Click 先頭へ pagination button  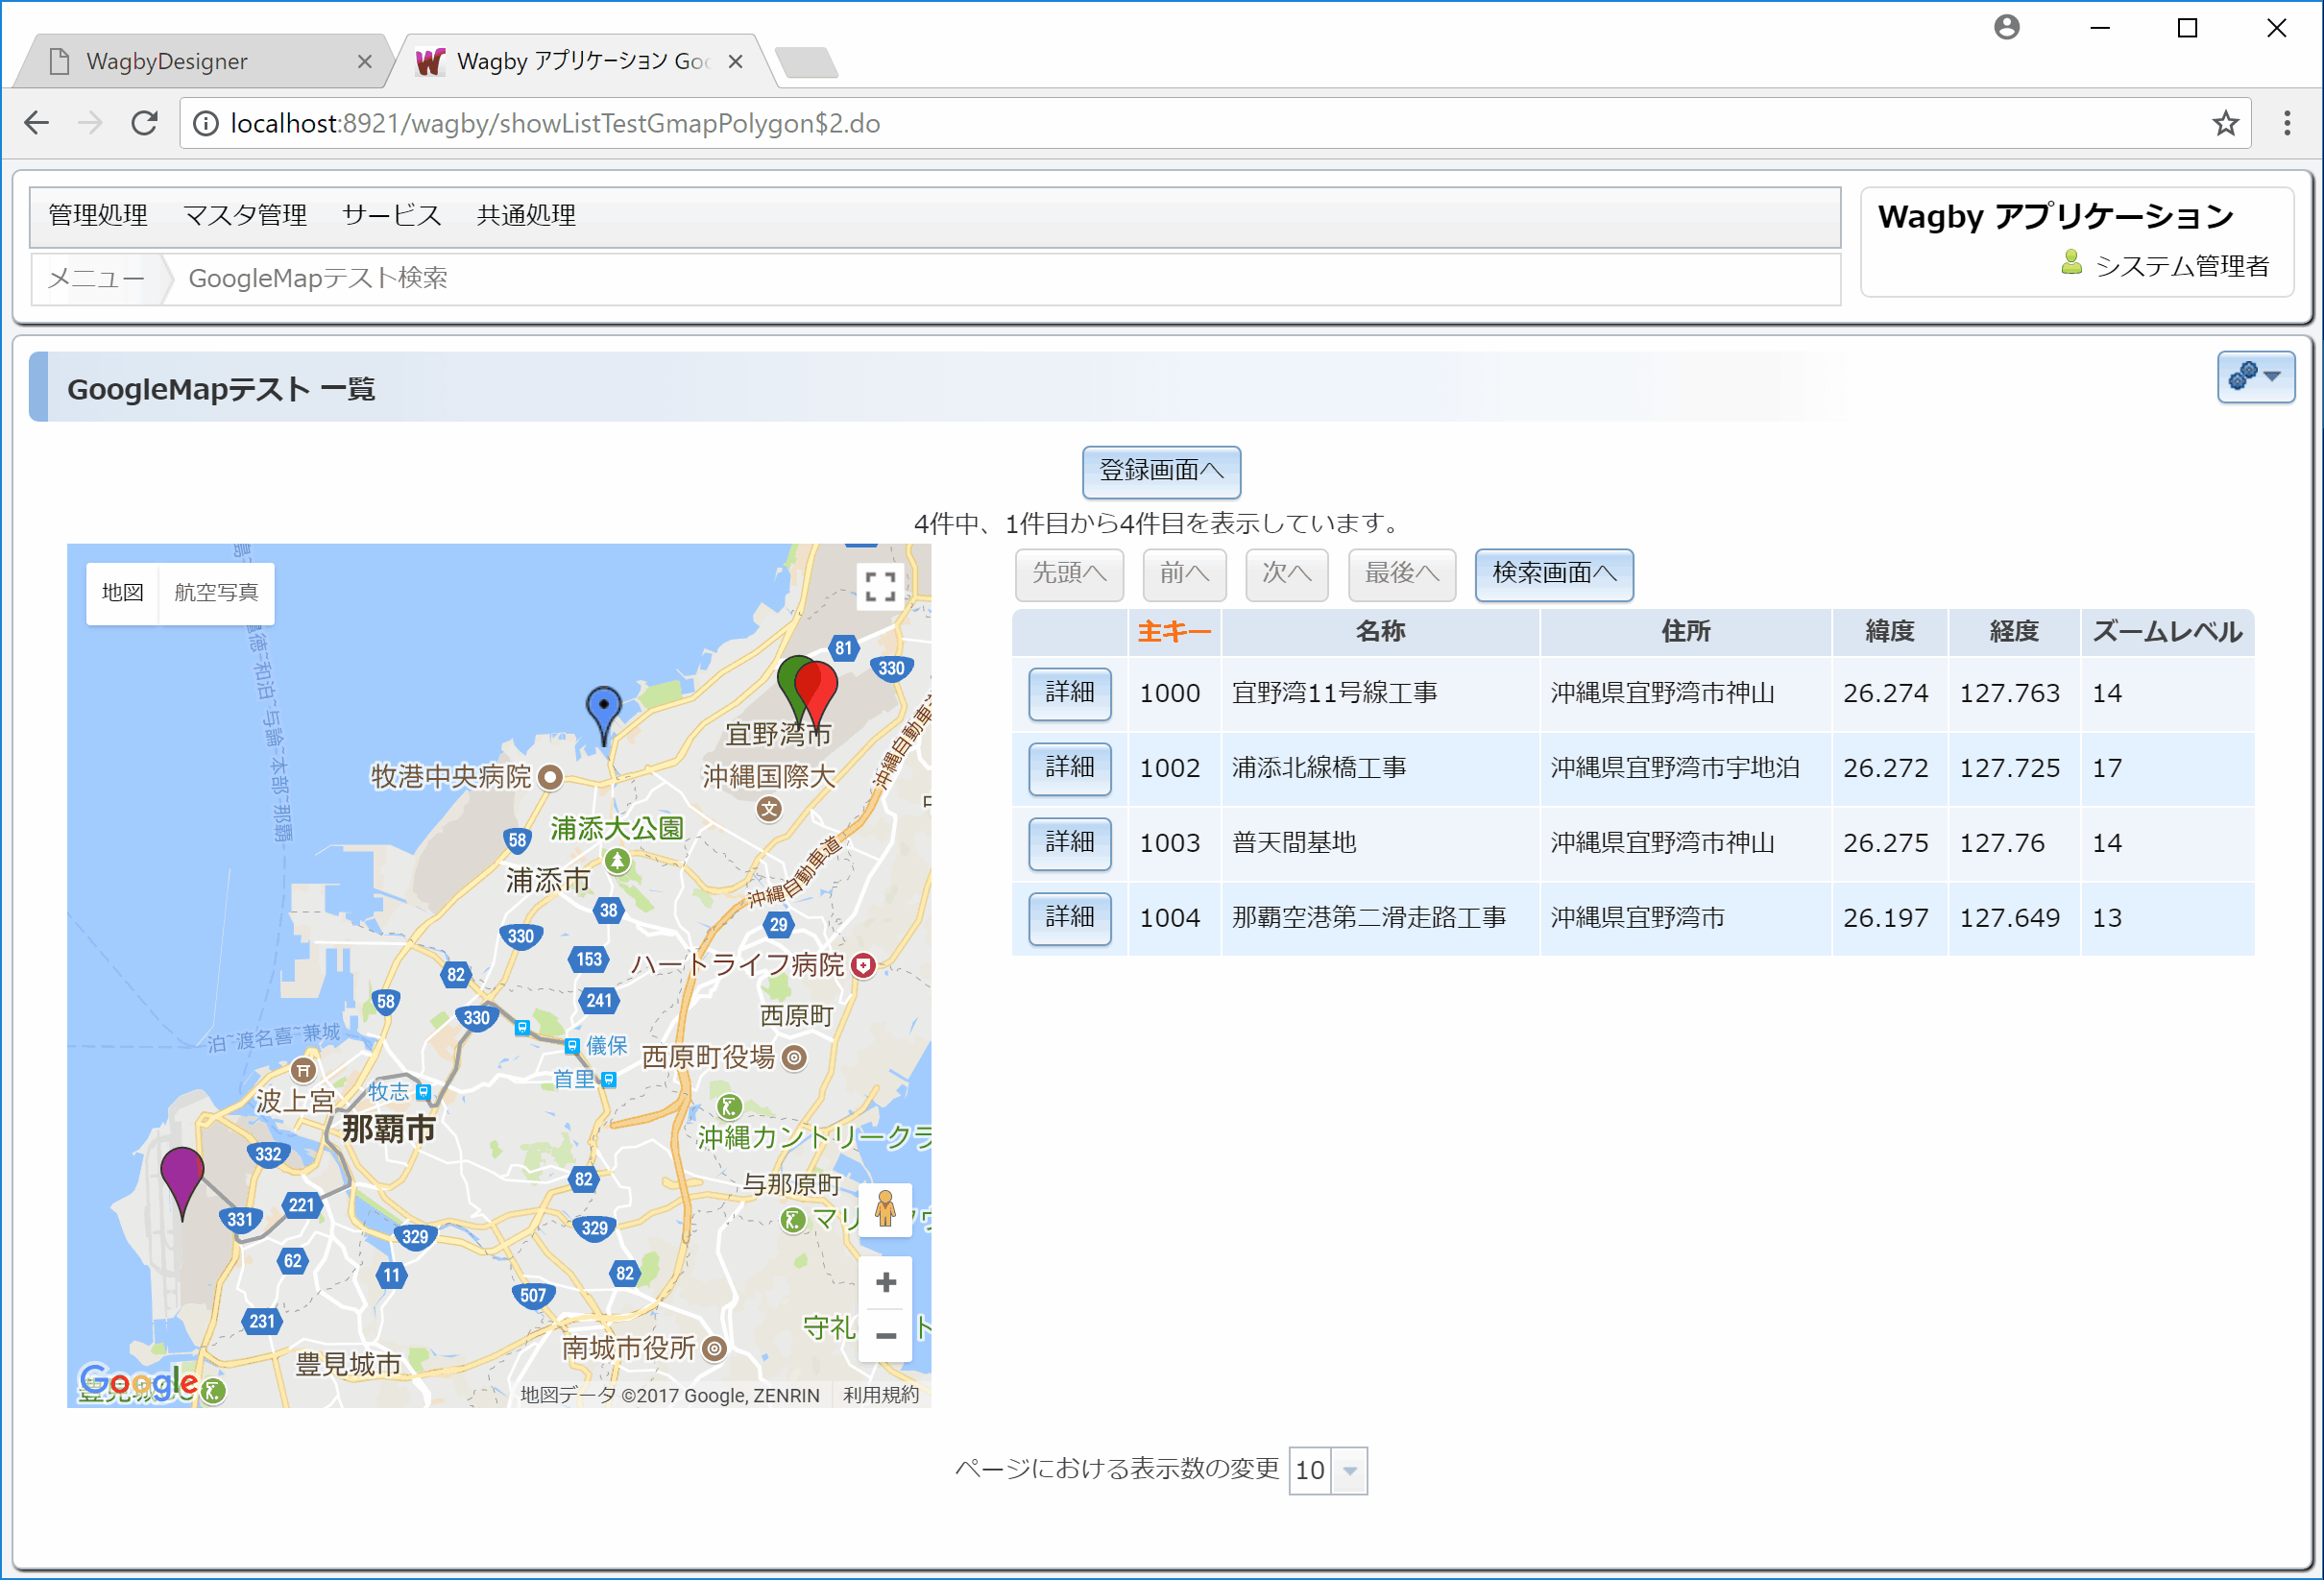coord(1069,574)
